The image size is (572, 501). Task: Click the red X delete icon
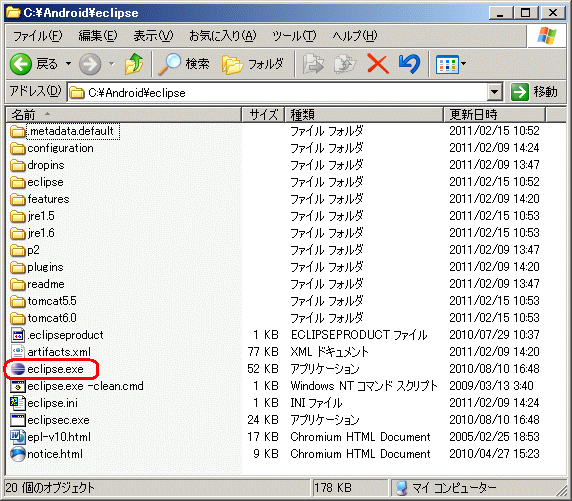point(378,64)
